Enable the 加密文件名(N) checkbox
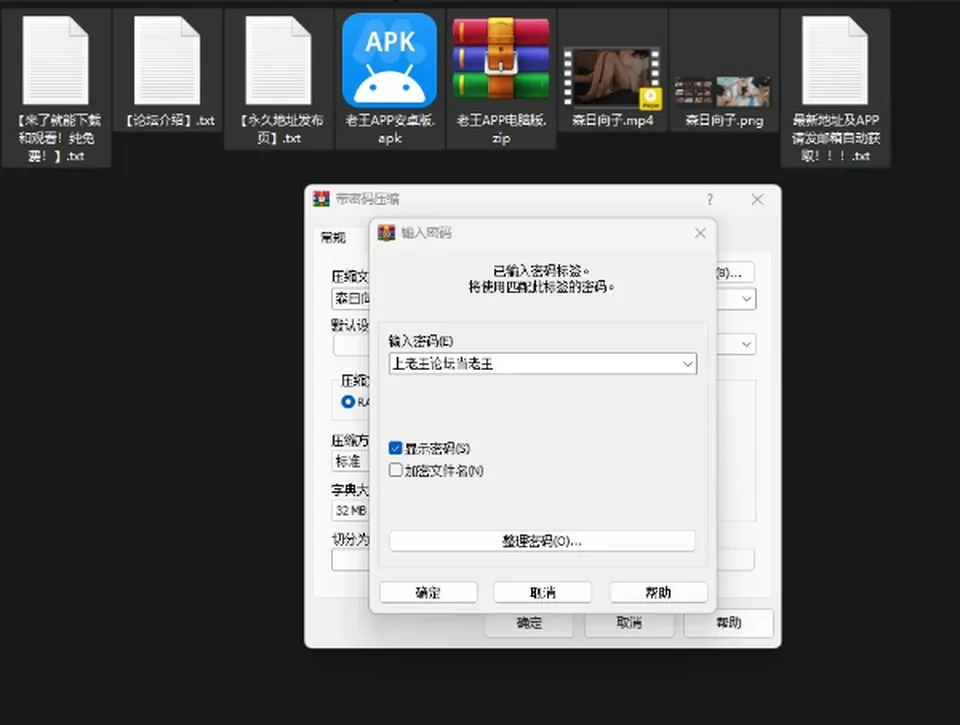This screenshot has height=725, width=960. tap(396, 470)
